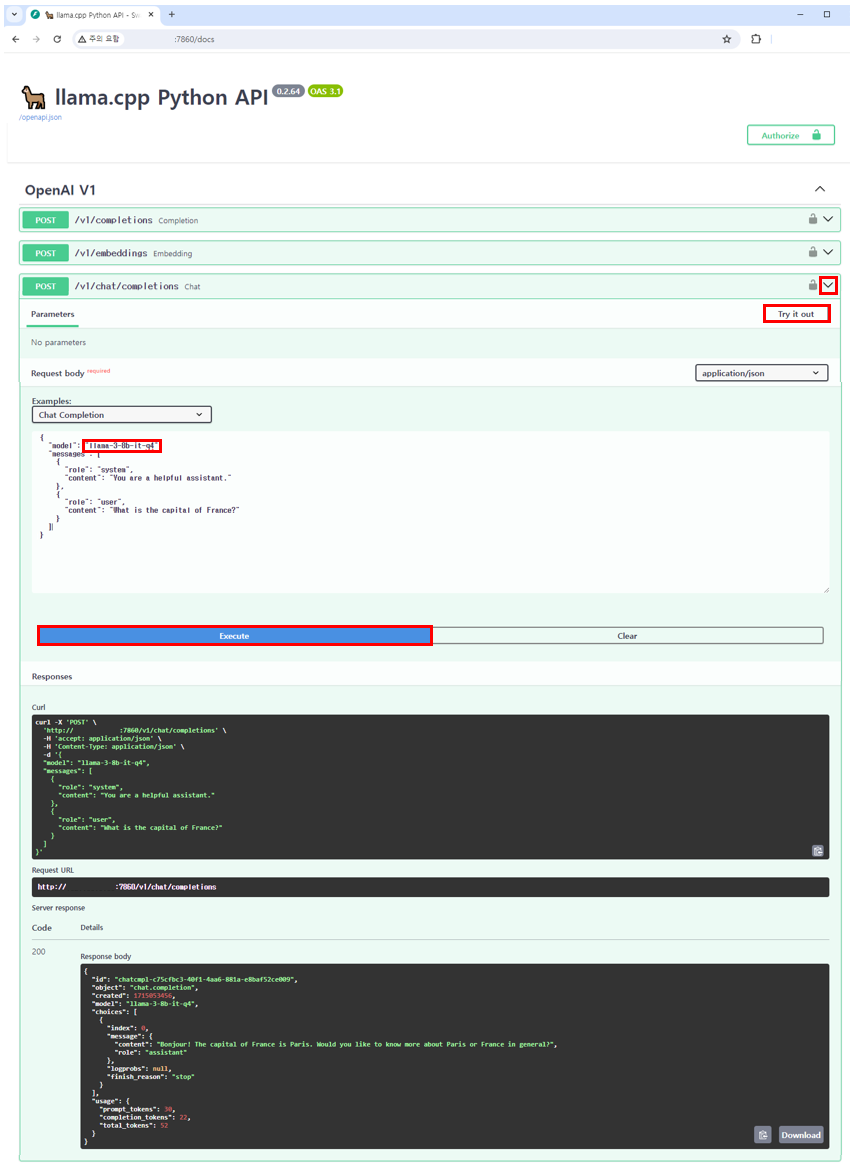
Task: Bookmark this page with the star icon
Action: [x=726, y=39]
